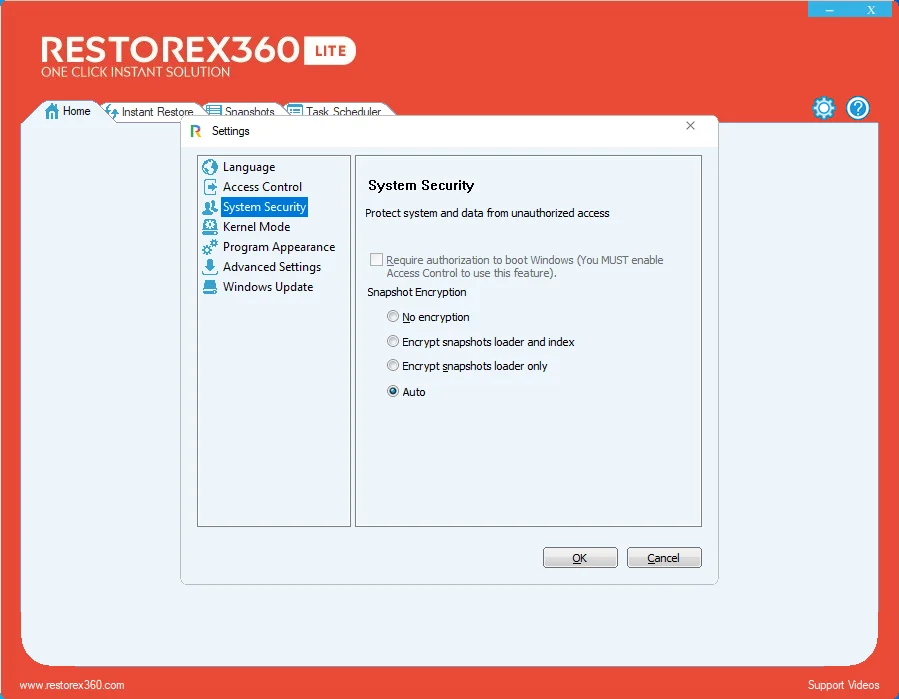Open the Instant Restore tab
Image resolution: width=899 pixels, height=699 pixels.
point(150,112)
